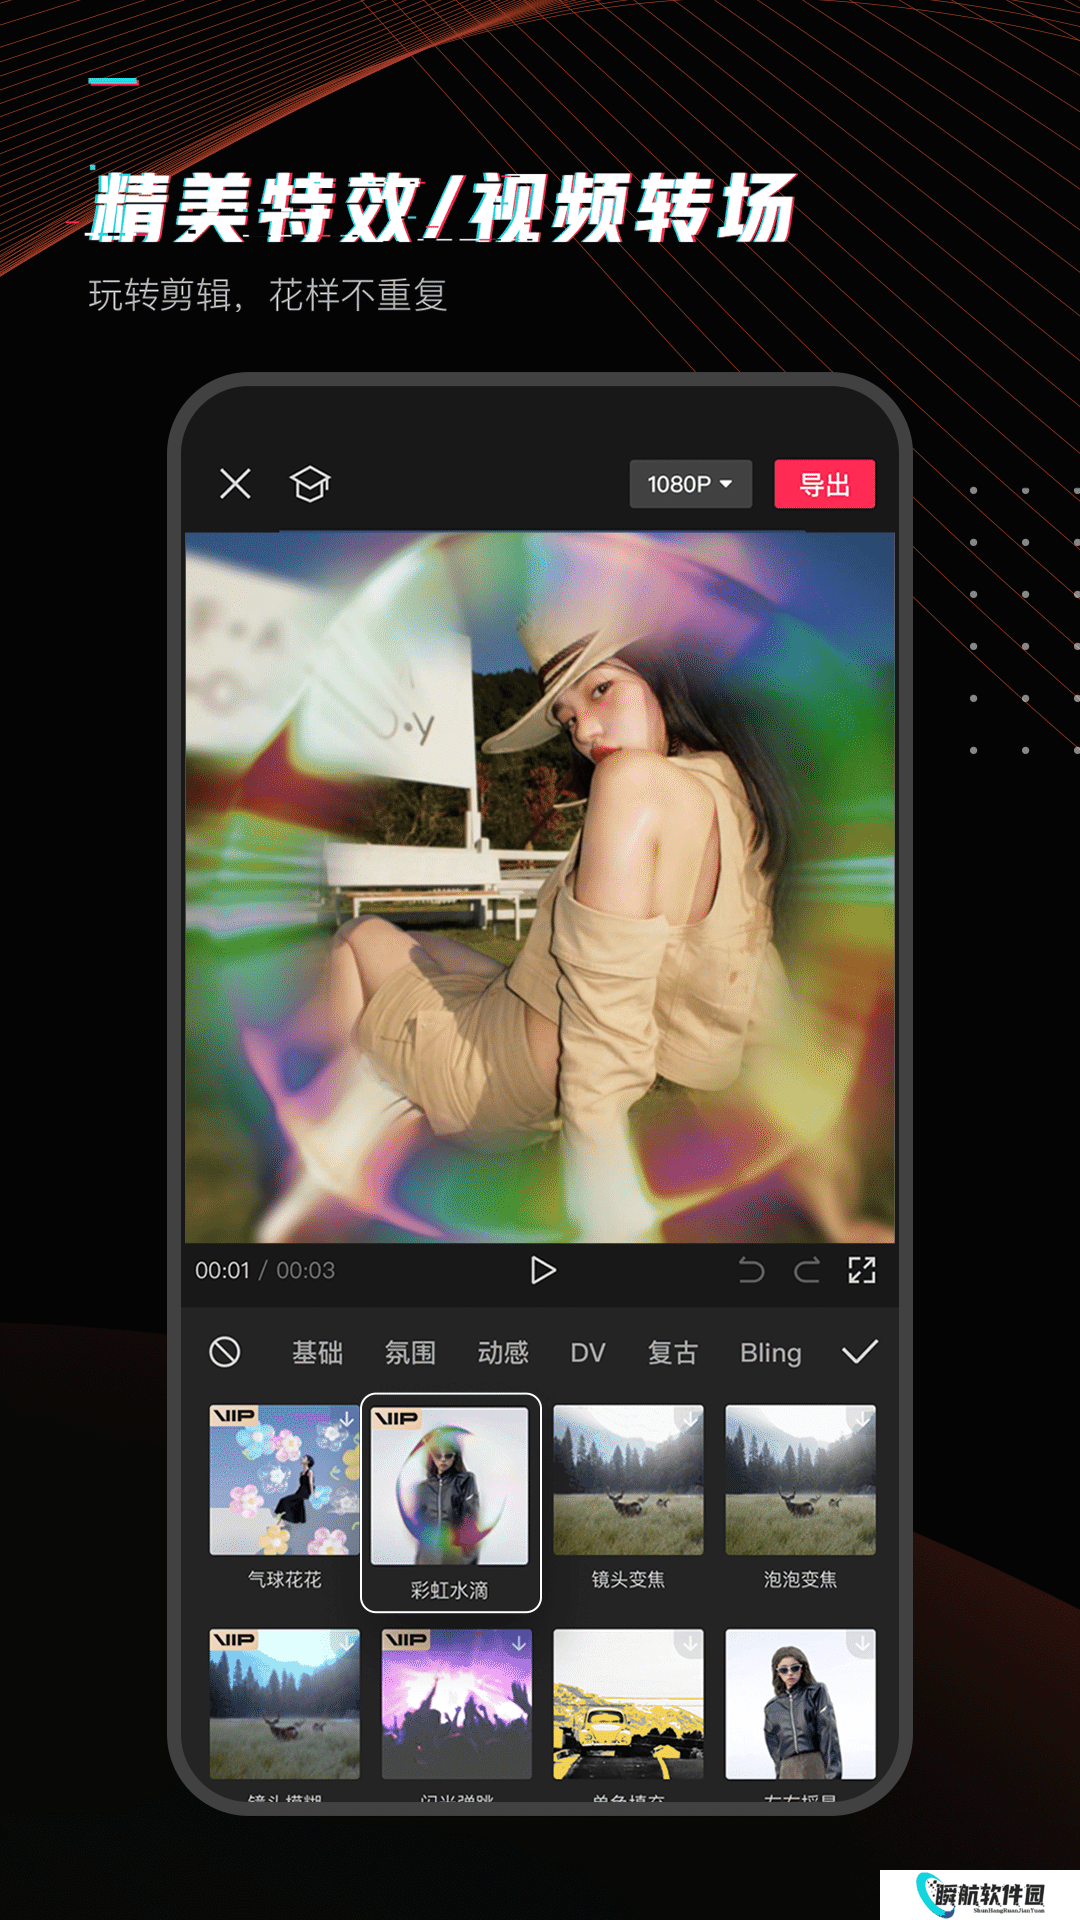Viewport: 1080px width, 1920px height.
Task: Close the editor with the X icon
Action: point(235,484)
